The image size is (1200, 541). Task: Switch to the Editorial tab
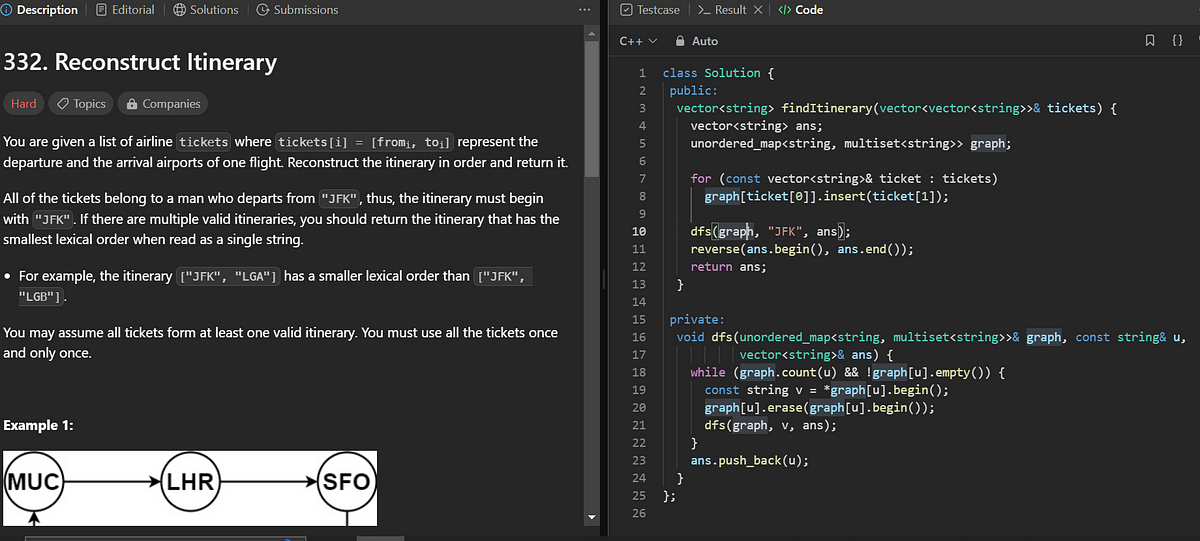click(x=126, y=10)
